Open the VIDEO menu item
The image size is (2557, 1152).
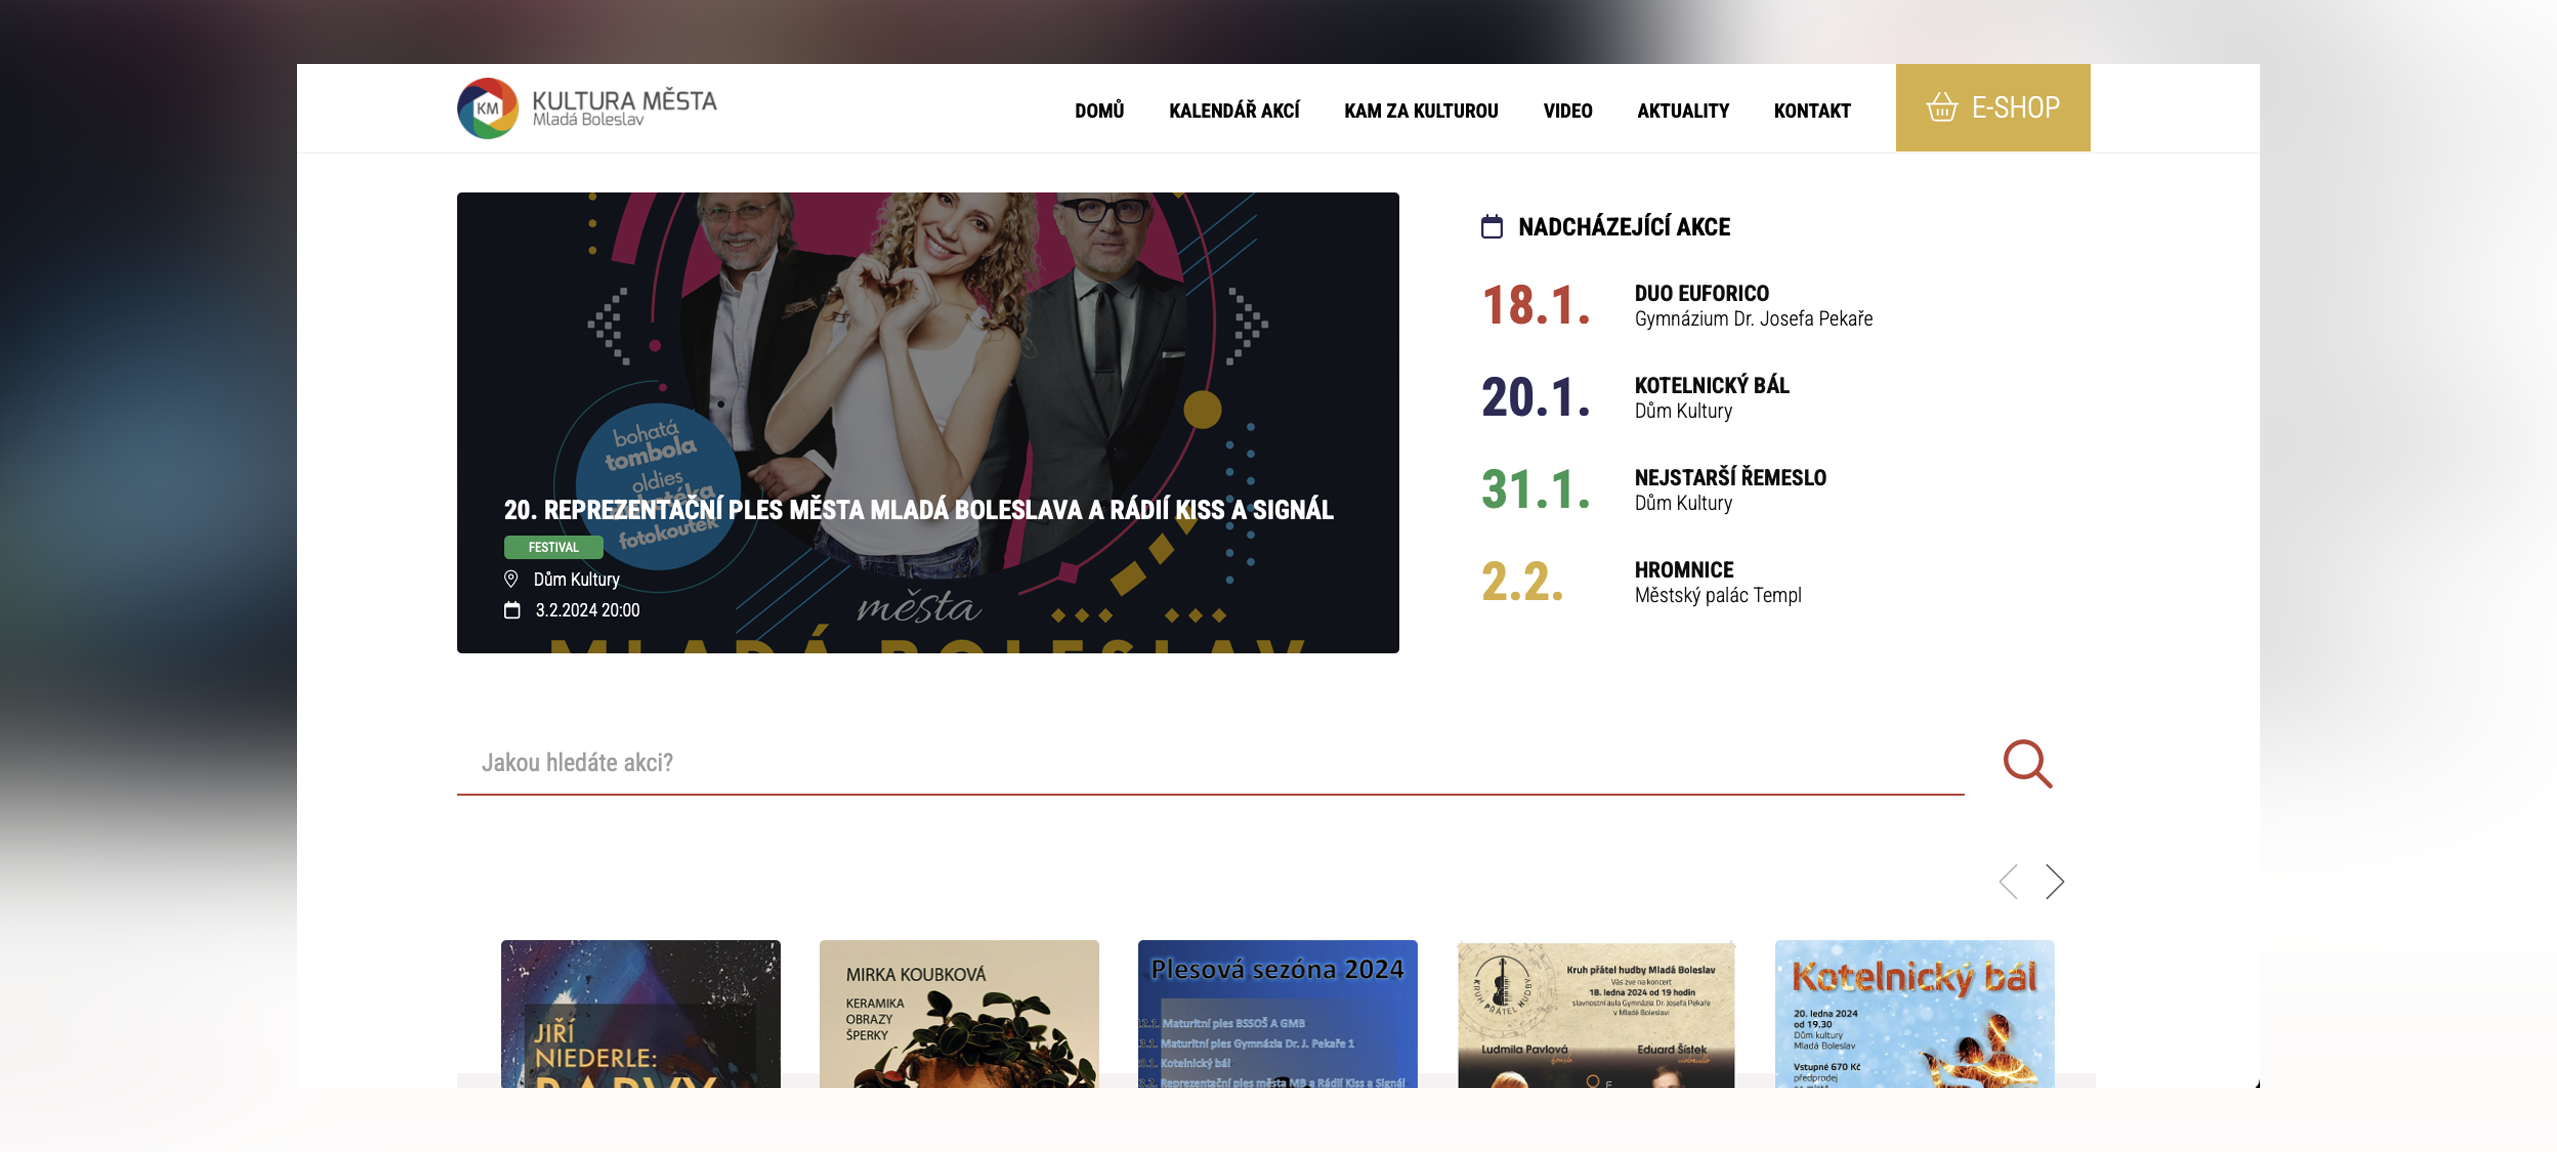[1567, 111]
